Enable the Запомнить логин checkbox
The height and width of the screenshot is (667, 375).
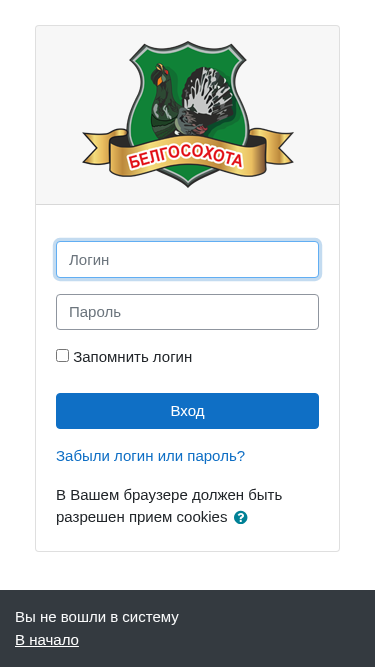[x=62, y=356]
